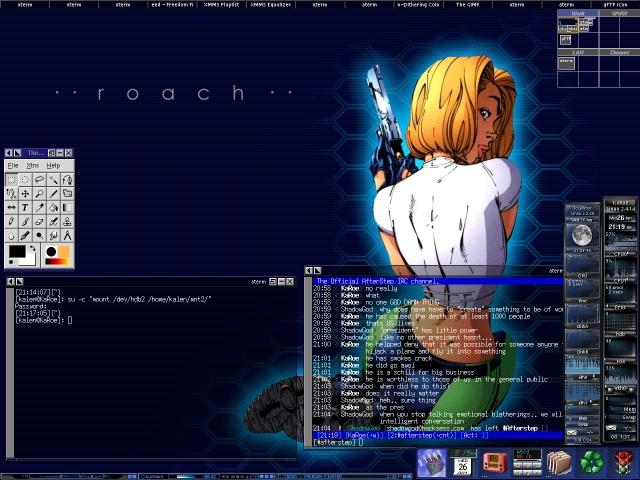The image size is (640, 480).
Task: Select the Smudge finger tool
Action: point(53,236)
